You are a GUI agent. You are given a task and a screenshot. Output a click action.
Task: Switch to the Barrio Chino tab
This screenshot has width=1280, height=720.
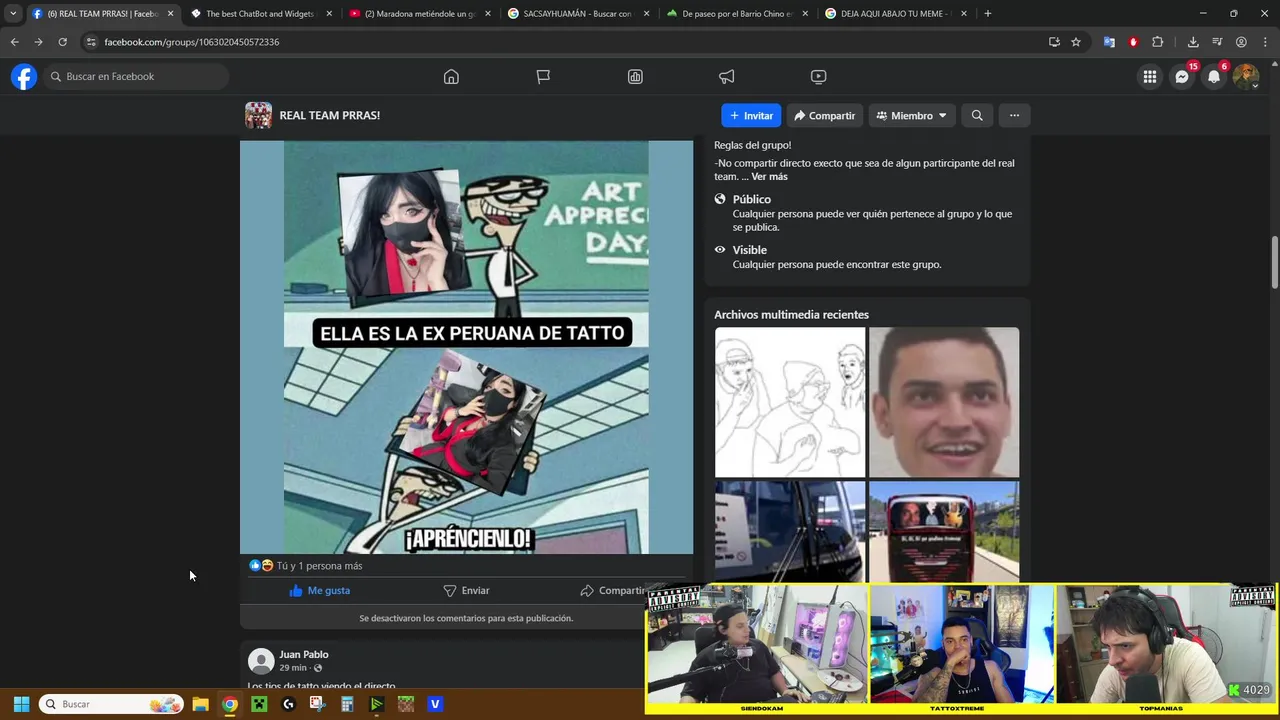736,14
